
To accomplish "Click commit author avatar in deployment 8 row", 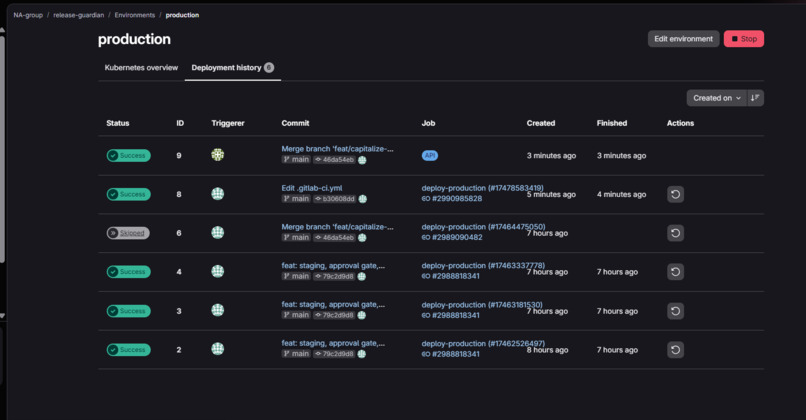I will pos(362,199).
